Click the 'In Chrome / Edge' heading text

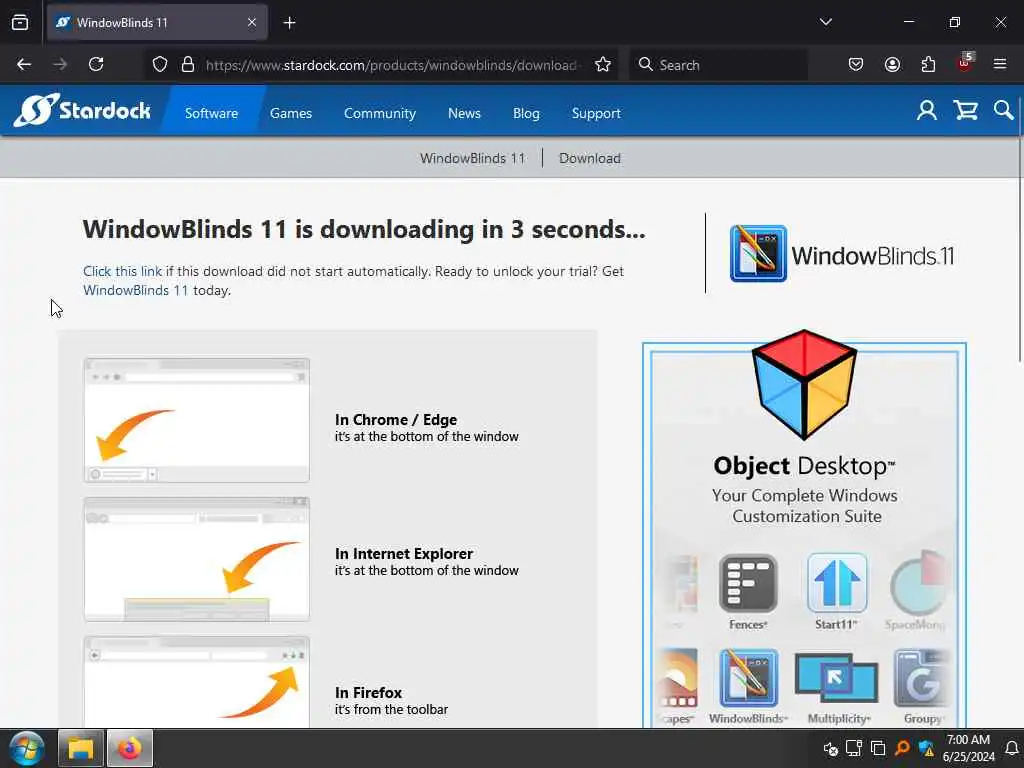point(396,419)
